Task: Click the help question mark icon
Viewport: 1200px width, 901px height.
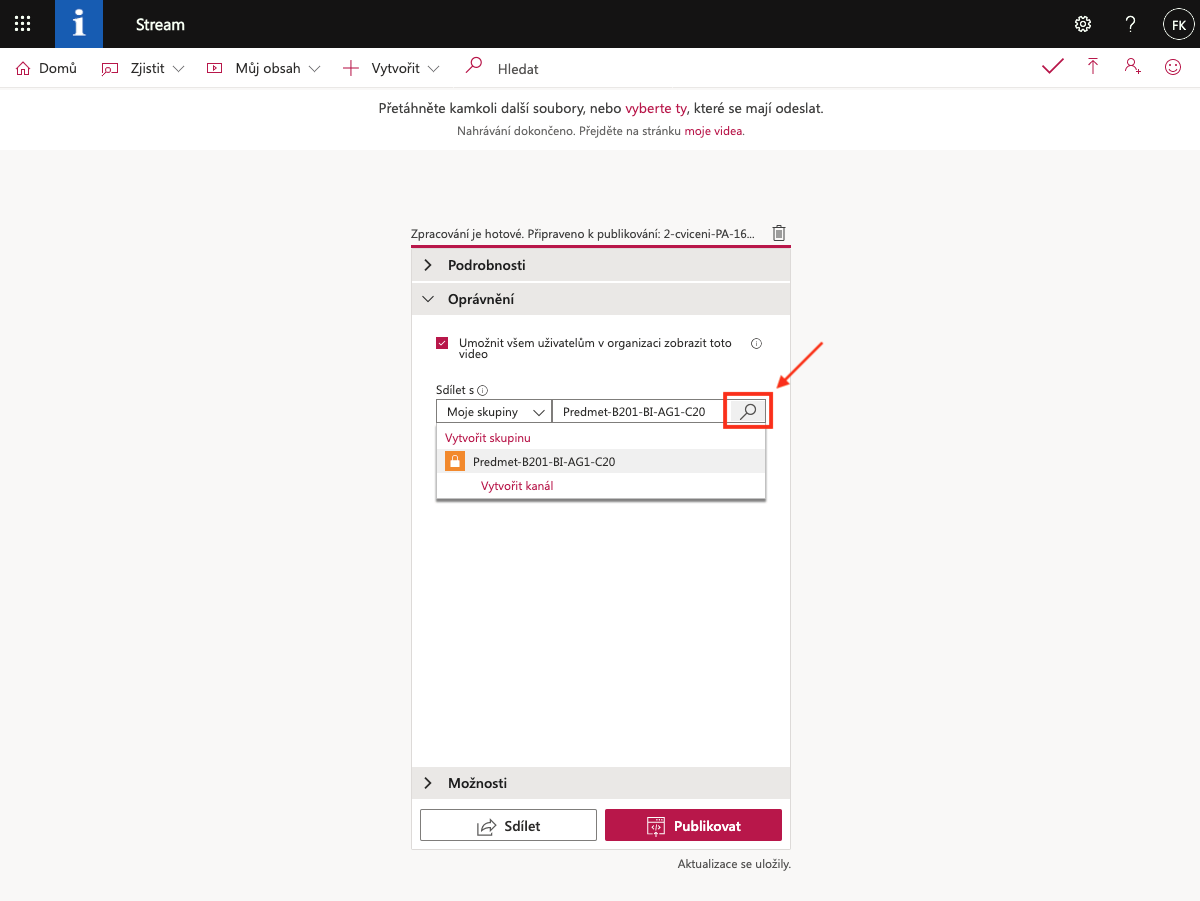Action: (x=1130, y=24)
